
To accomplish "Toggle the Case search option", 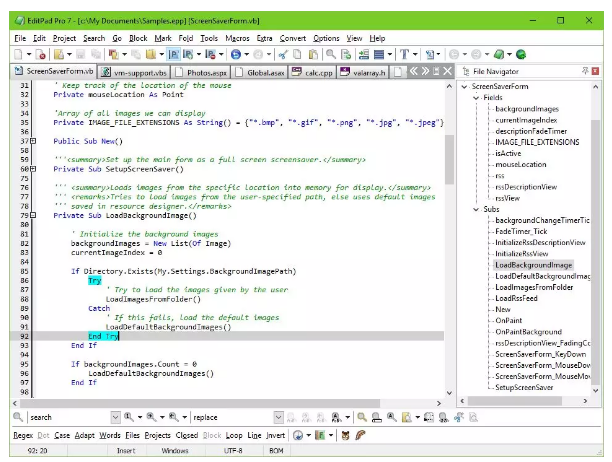I will pyautogui.click(x=62, y=435).
